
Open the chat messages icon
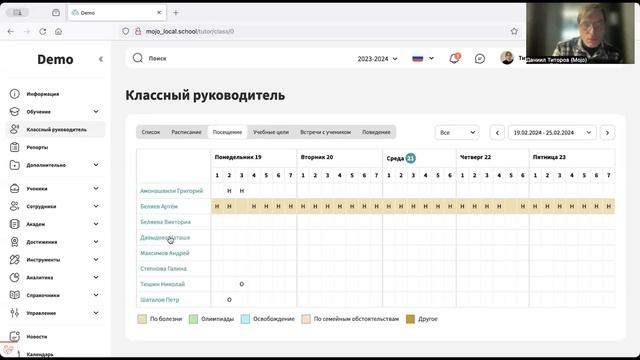pos(480,59)
